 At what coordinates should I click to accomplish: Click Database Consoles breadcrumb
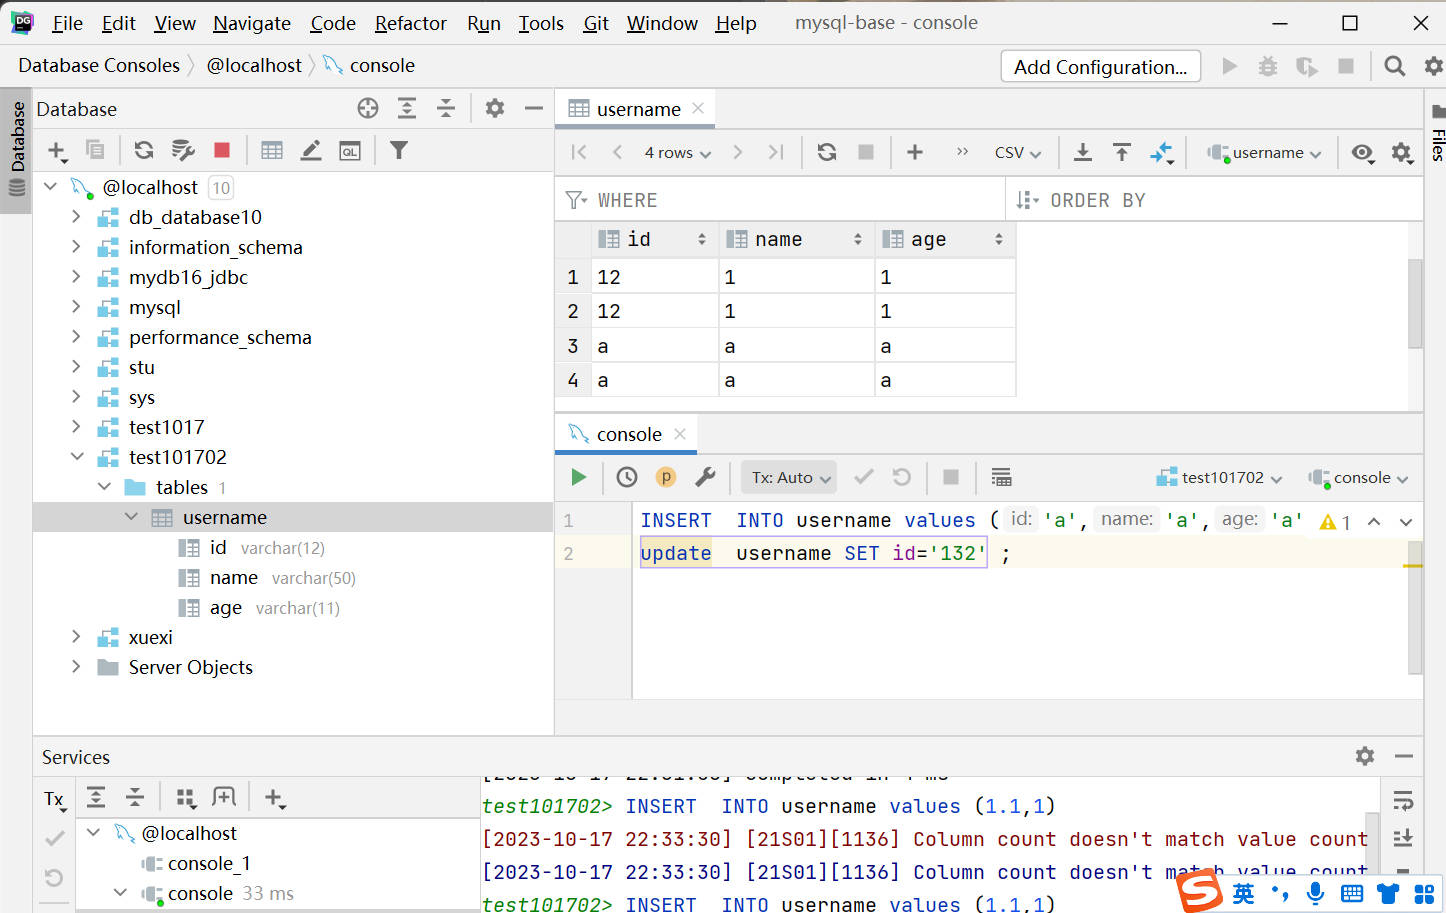(99, 65)
